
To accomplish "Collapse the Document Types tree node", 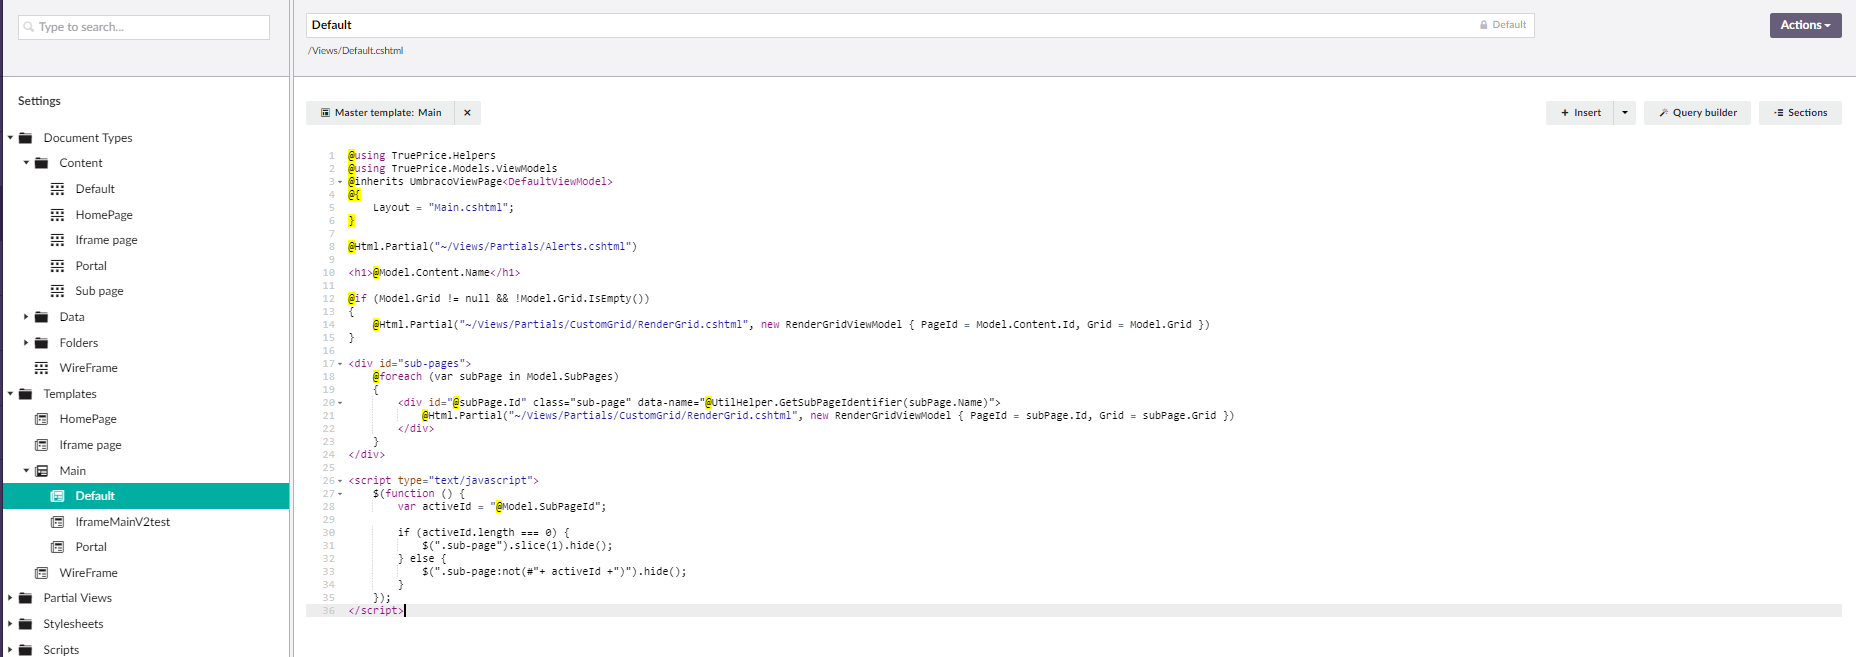I will coord(10,138).
